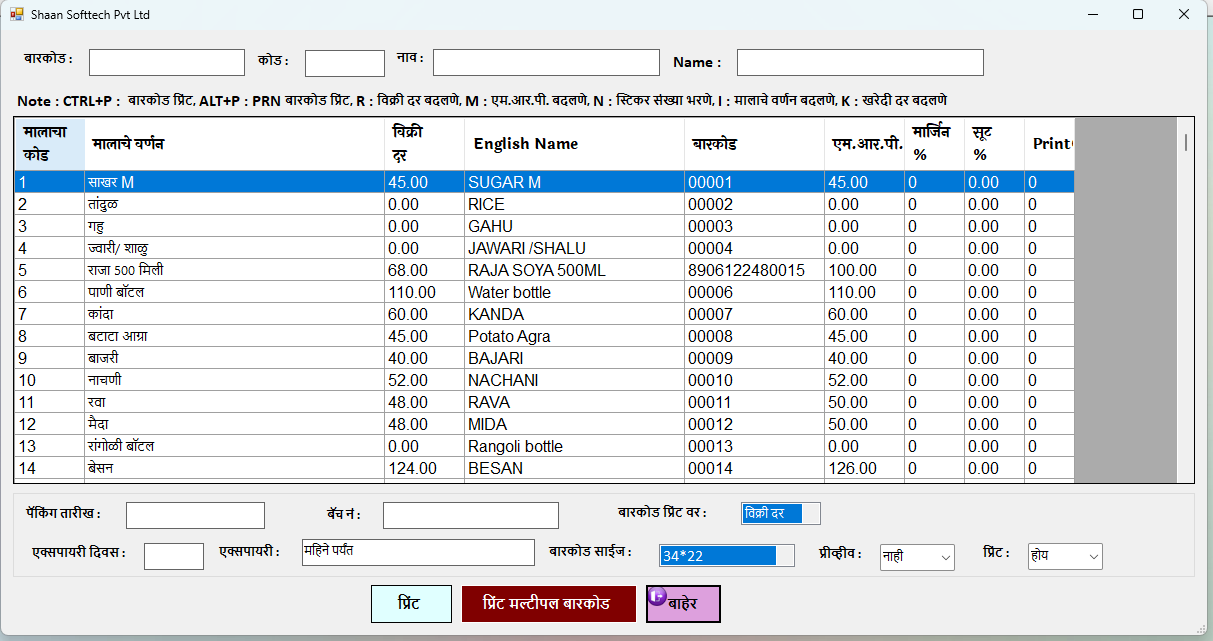Screen dimensions: 1213x641
Task: Click the कोड input field
Action: tap(344, 63)
